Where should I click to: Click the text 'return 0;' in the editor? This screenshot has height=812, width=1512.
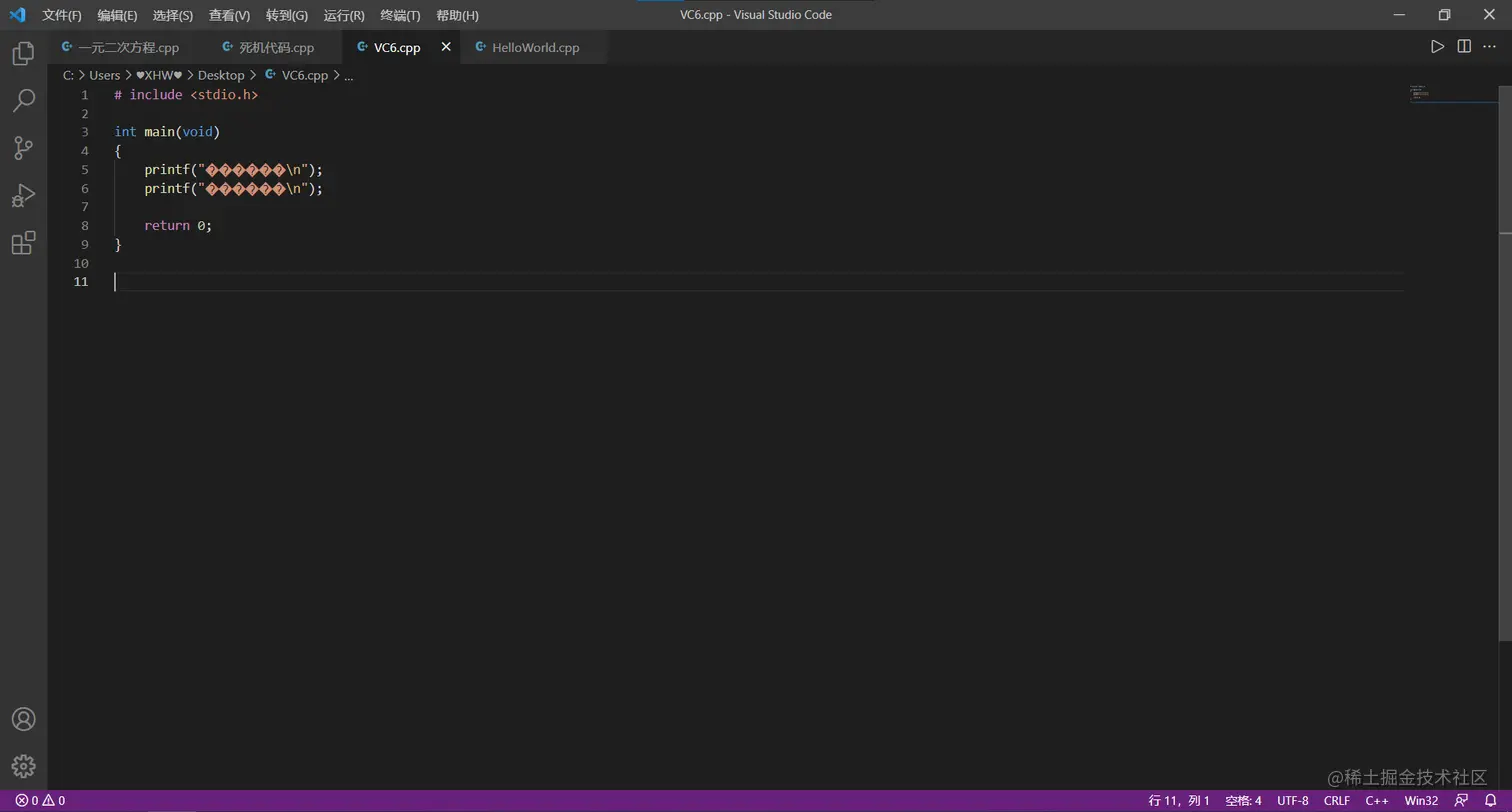tap(178, 226)
